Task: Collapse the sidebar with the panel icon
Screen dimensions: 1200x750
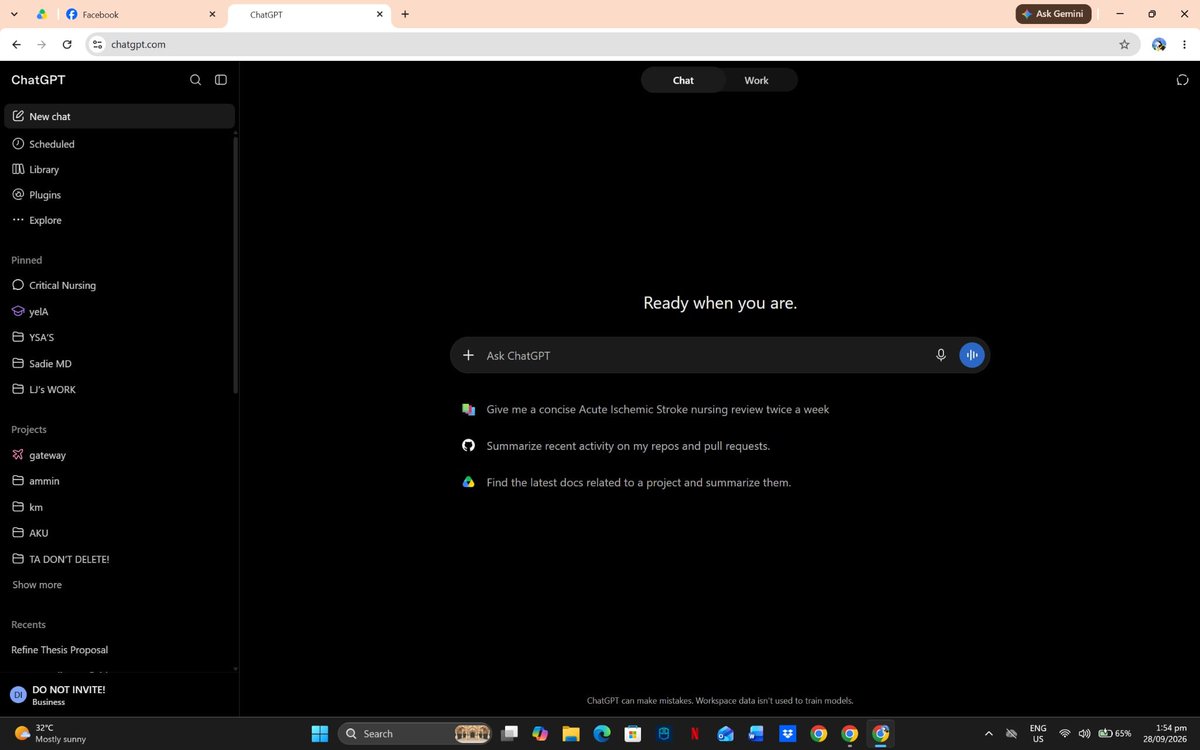Action: click(x=221, y=80)
